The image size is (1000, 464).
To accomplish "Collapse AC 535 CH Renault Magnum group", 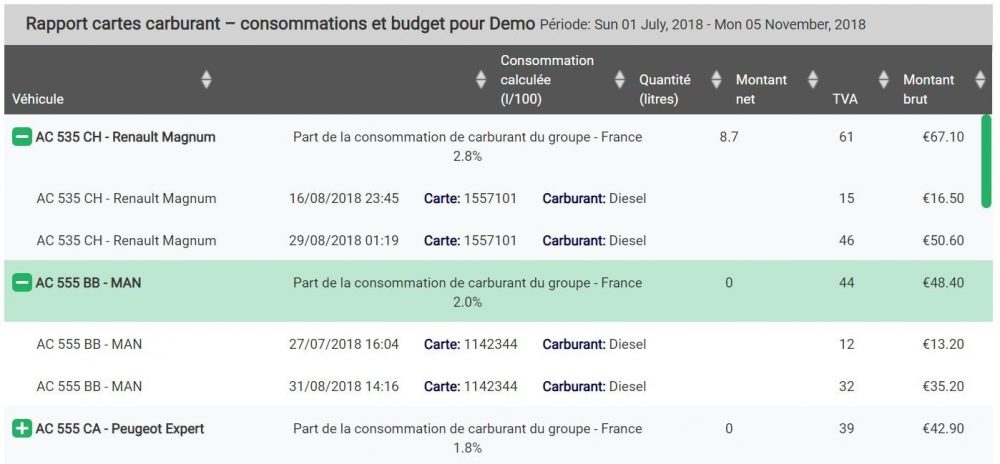I will point(22,137).
